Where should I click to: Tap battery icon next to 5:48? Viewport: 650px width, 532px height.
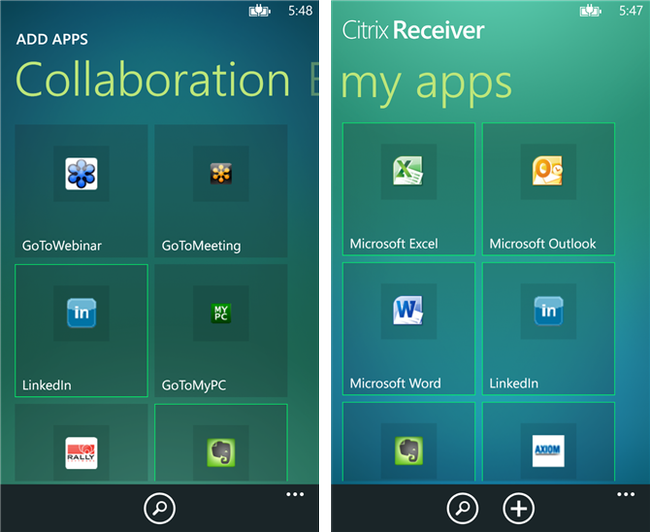click(260, 11)
